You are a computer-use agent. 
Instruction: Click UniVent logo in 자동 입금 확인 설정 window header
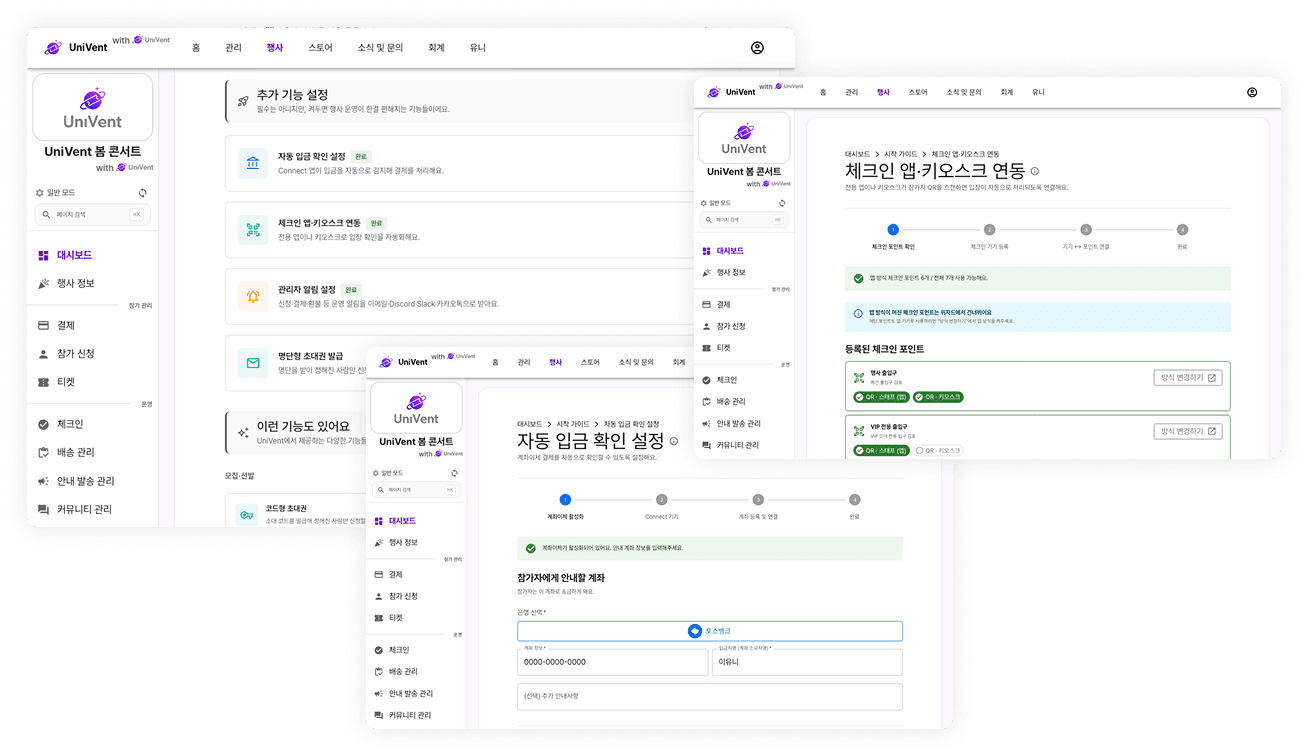(x=404, y=362)
